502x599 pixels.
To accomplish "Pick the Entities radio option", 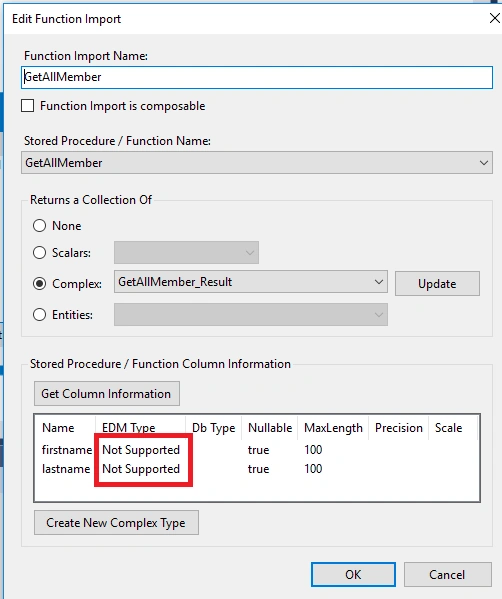I will (39, 315).
